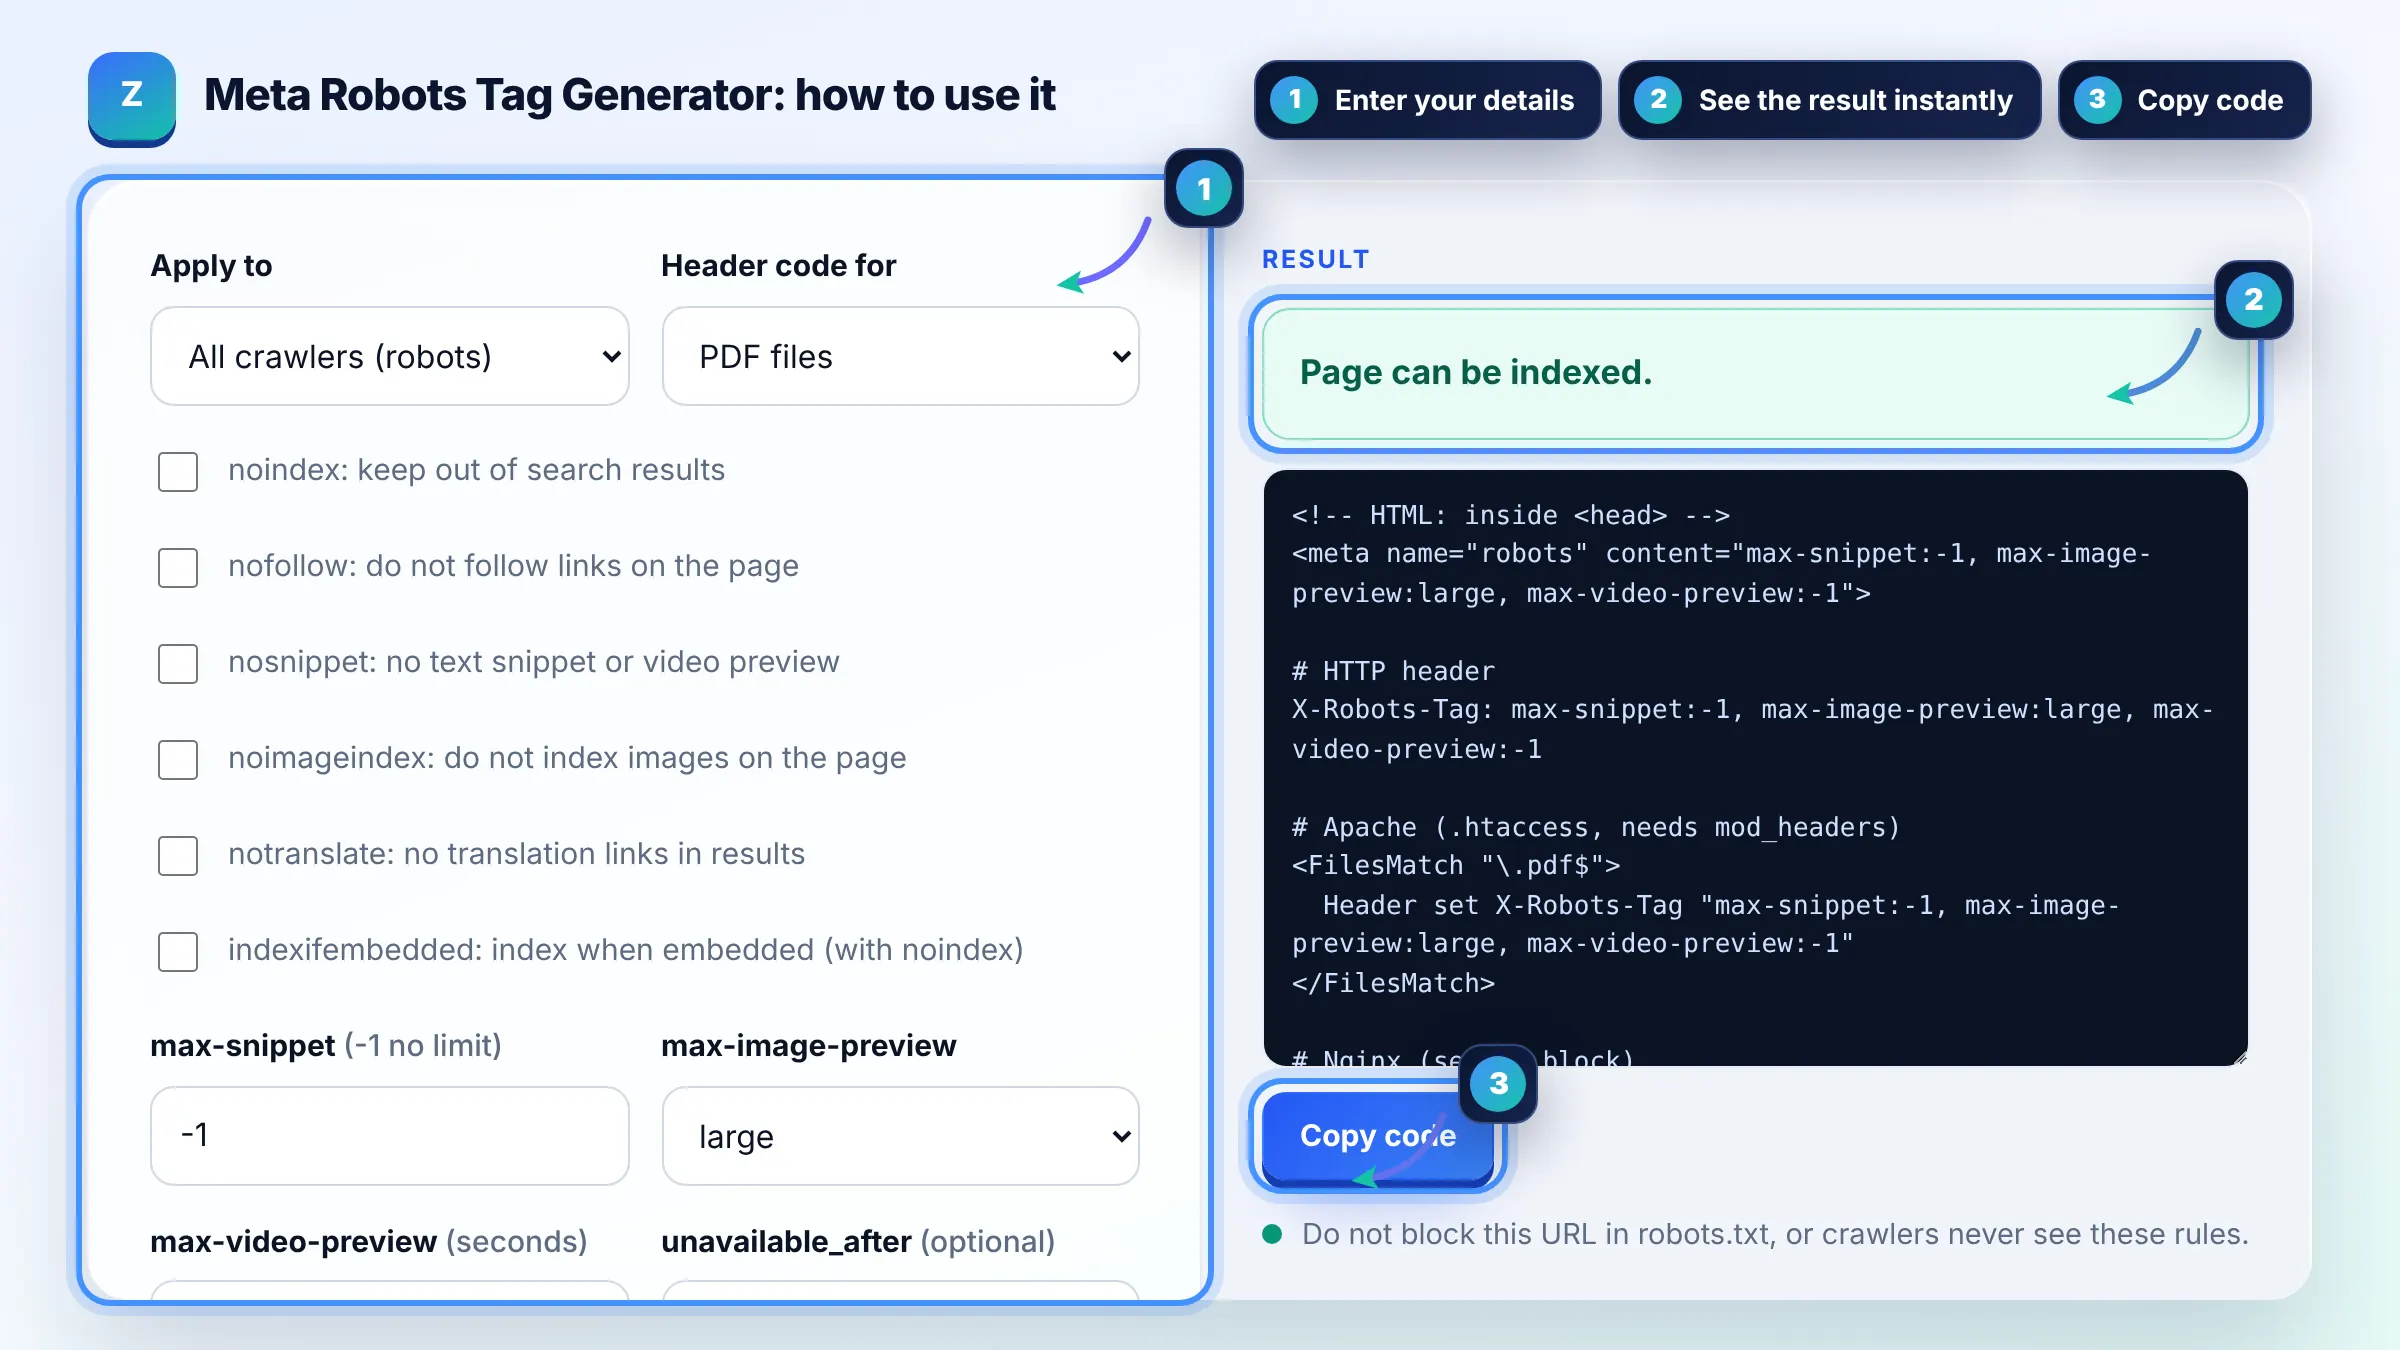Enable the noindex checkbox

[178, 471]
